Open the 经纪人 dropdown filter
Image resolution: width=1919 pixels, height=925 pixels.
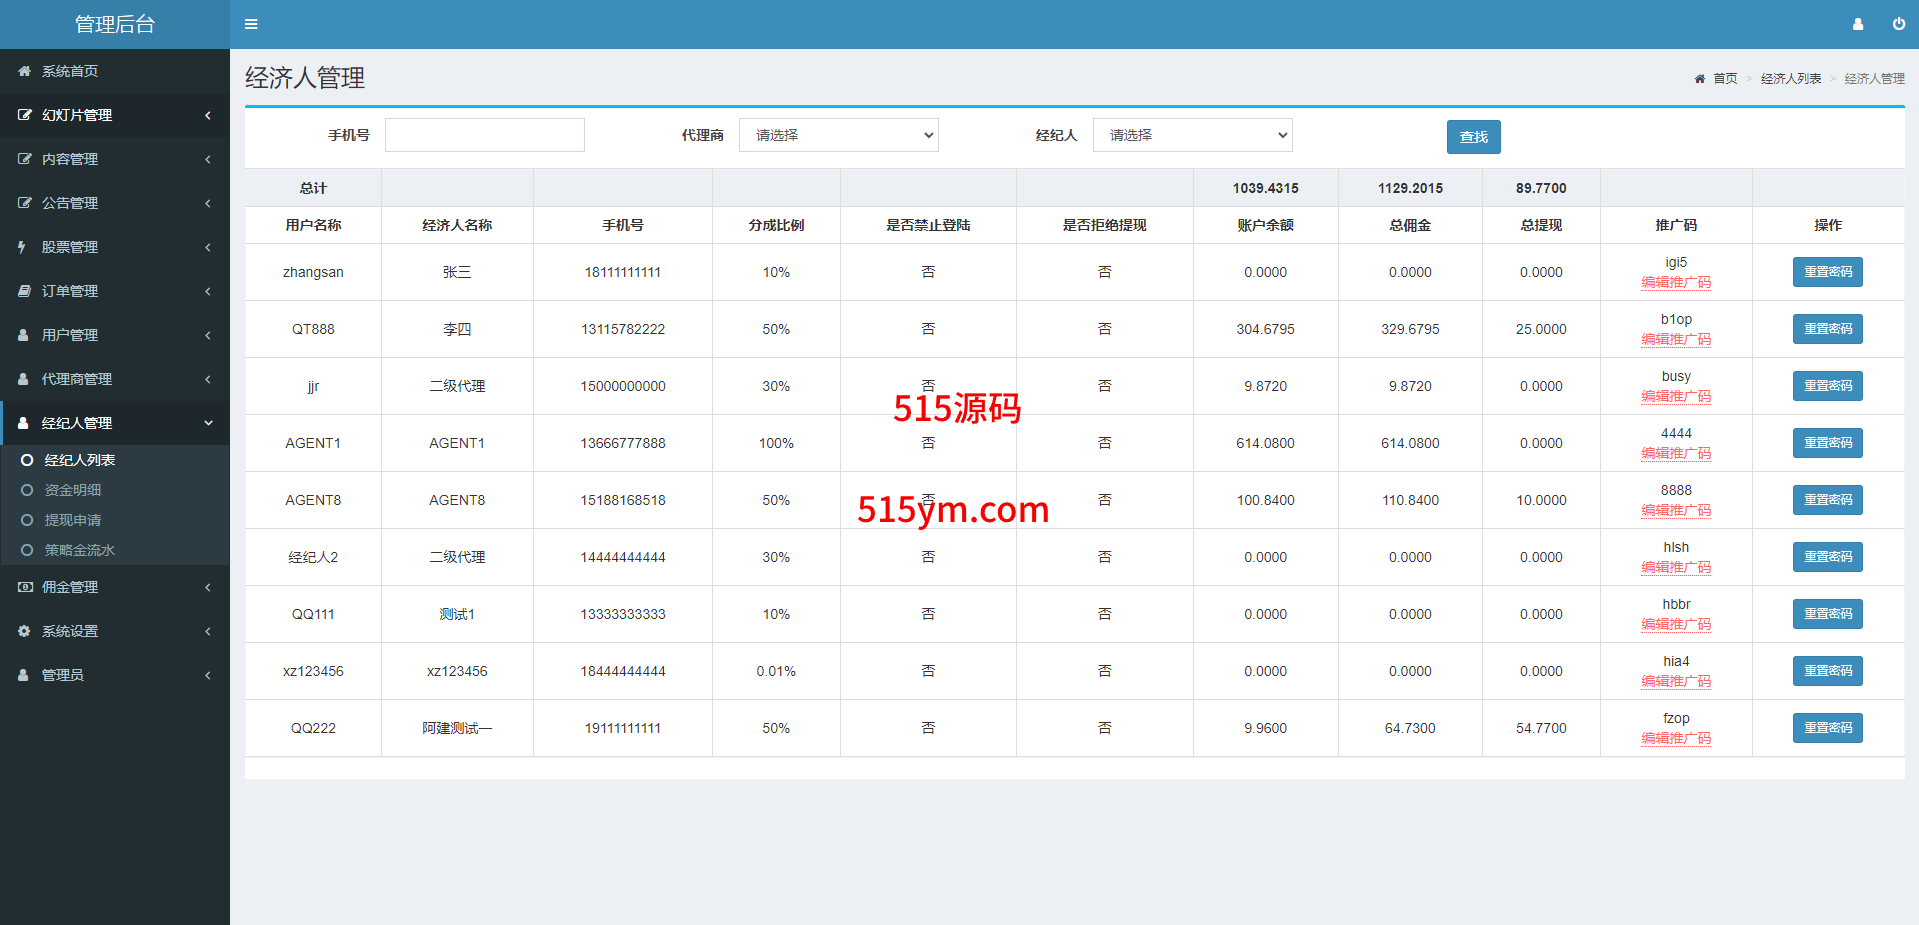point(1192,135)
